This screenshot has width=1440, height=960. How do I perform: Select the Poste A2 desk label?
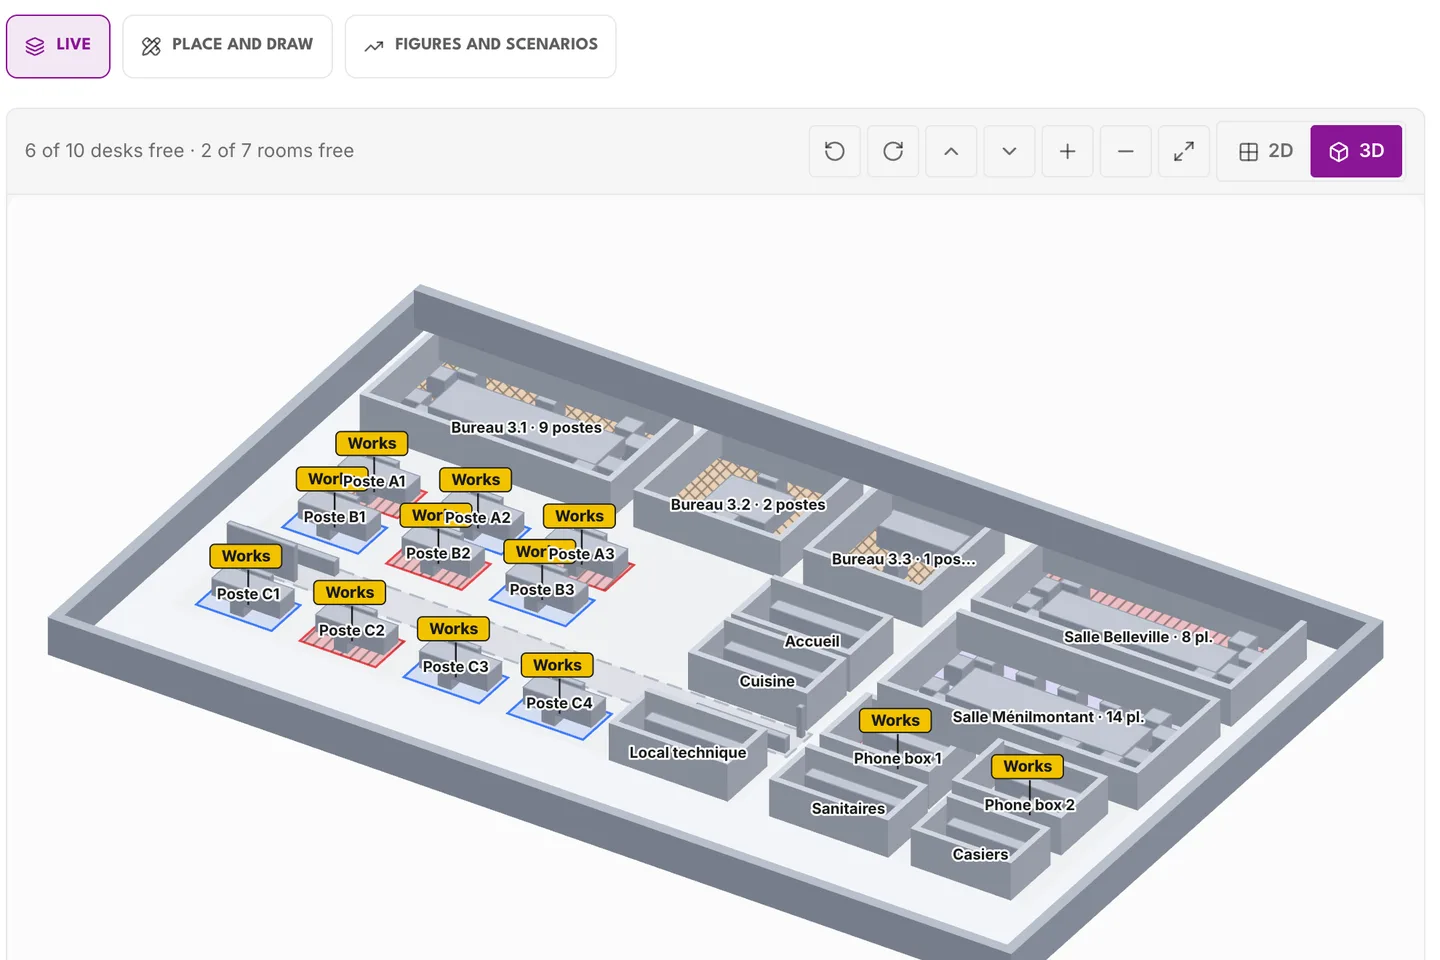point(478,517)
